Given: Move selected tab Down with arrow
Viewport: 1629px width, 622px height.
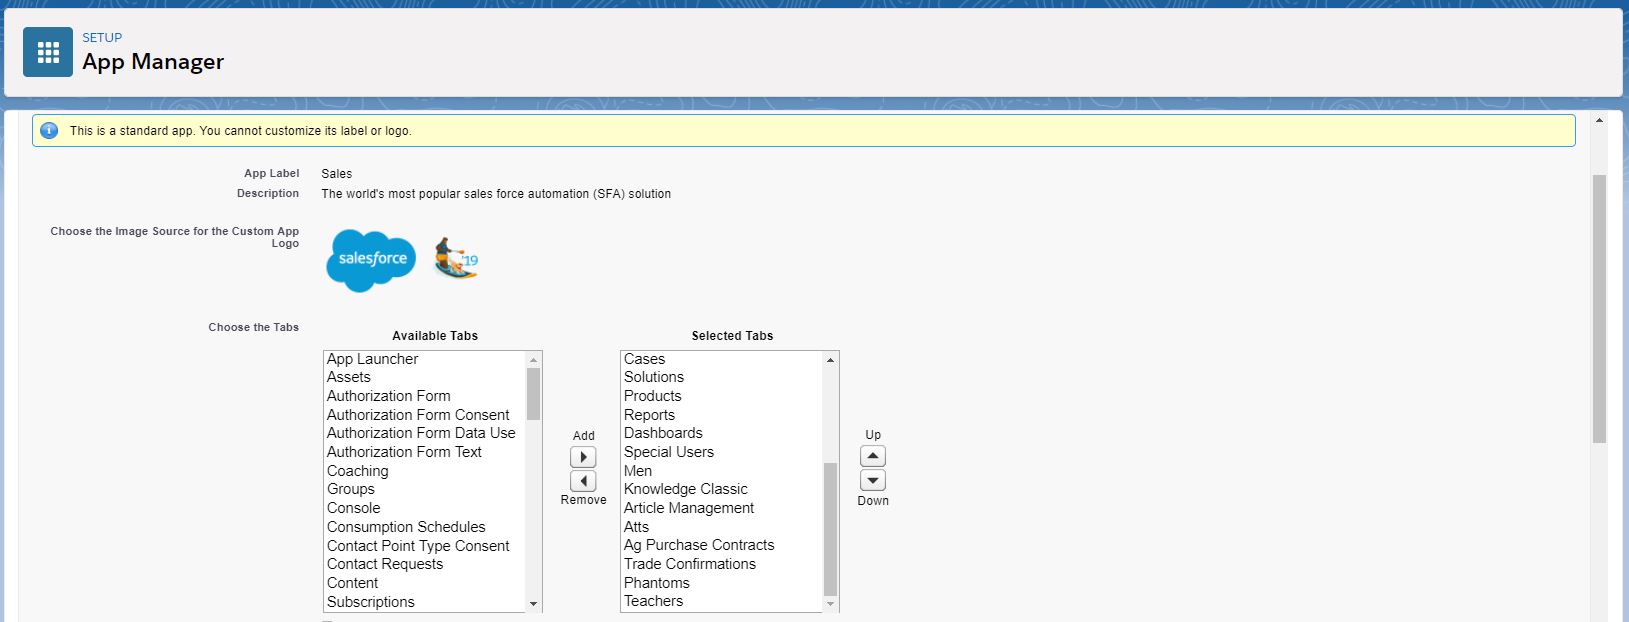Looking at the screenshot, I should [x=873, y=480].
